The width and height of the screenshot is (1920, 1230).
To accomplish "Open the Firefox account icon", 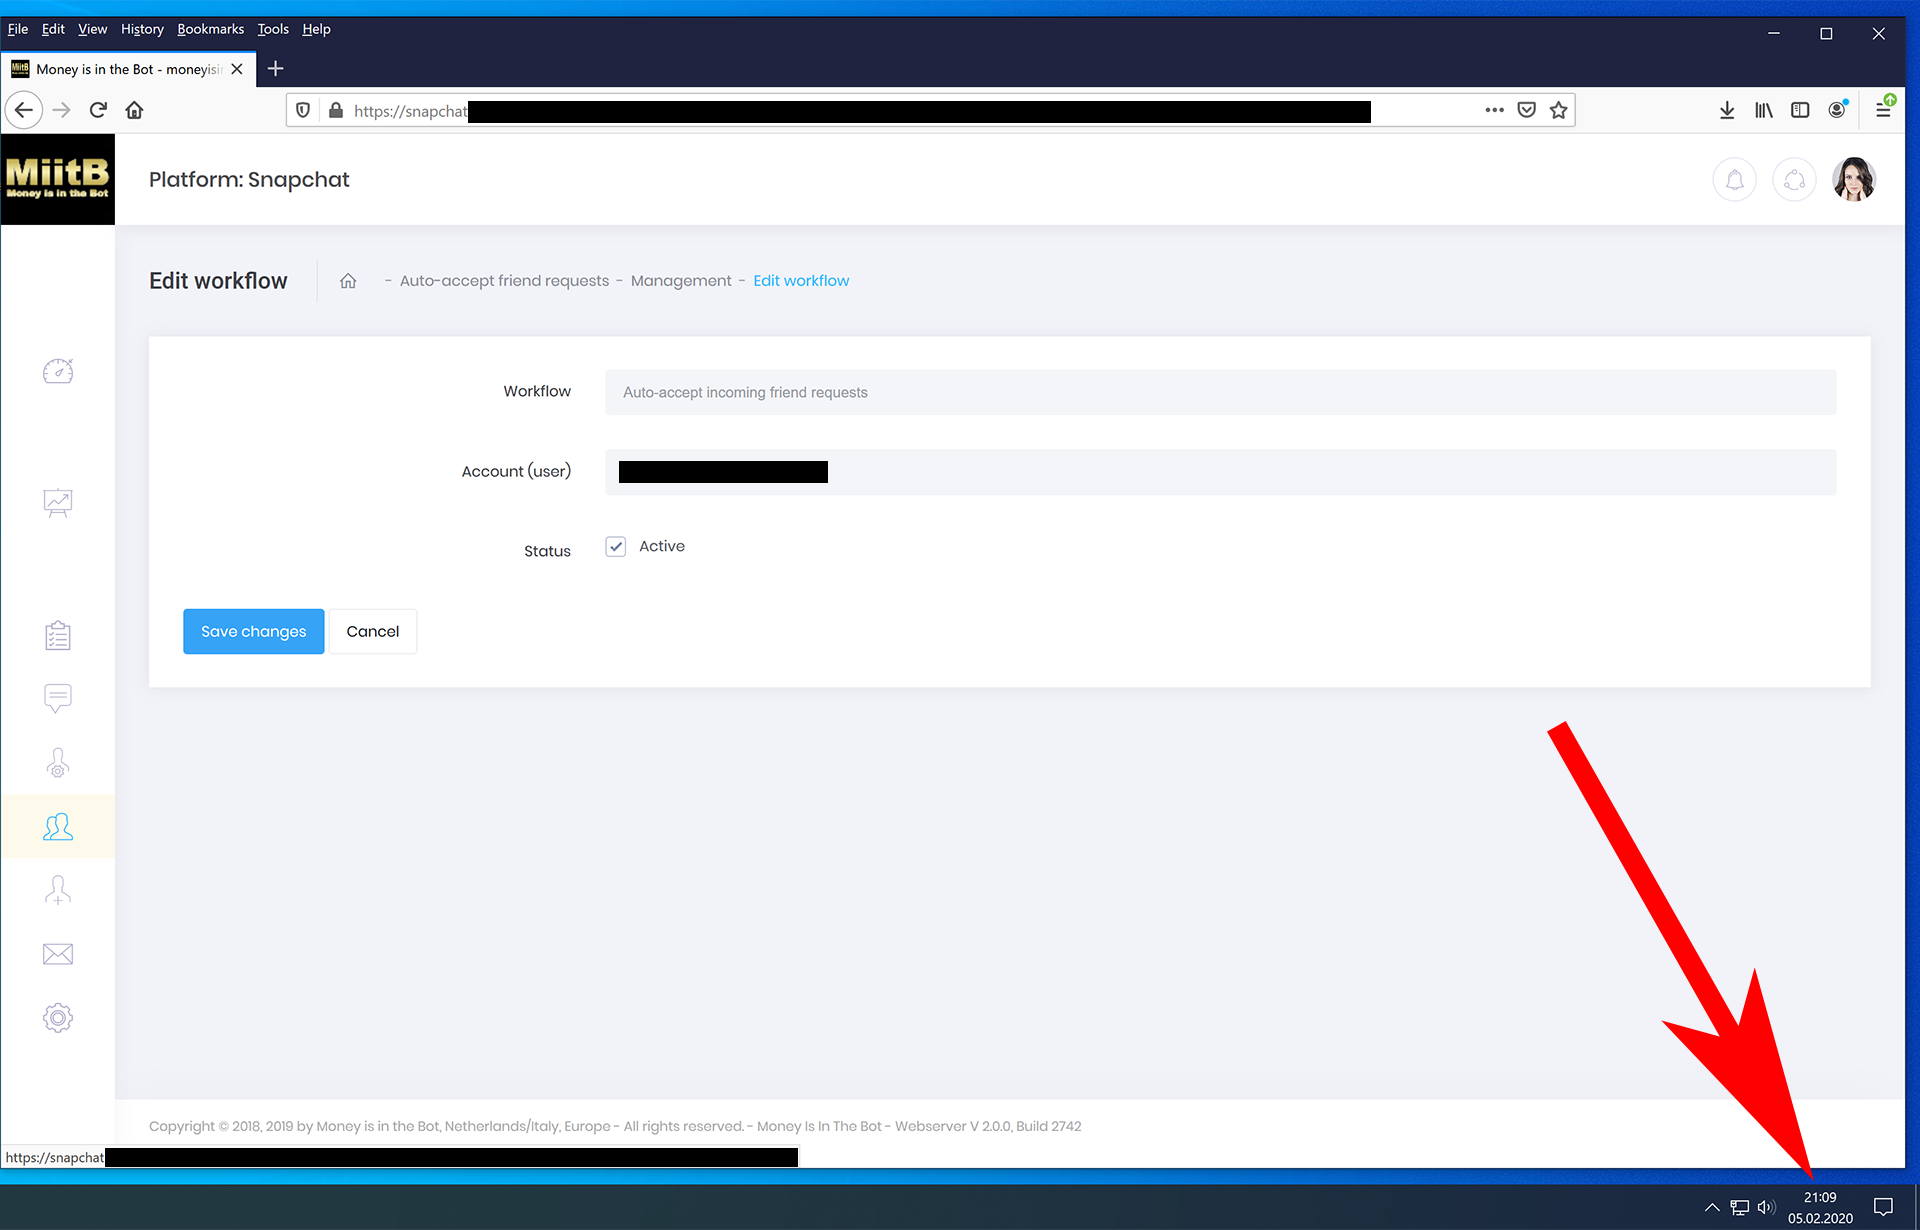I will pyautogui.click(x=1838, y=110).
